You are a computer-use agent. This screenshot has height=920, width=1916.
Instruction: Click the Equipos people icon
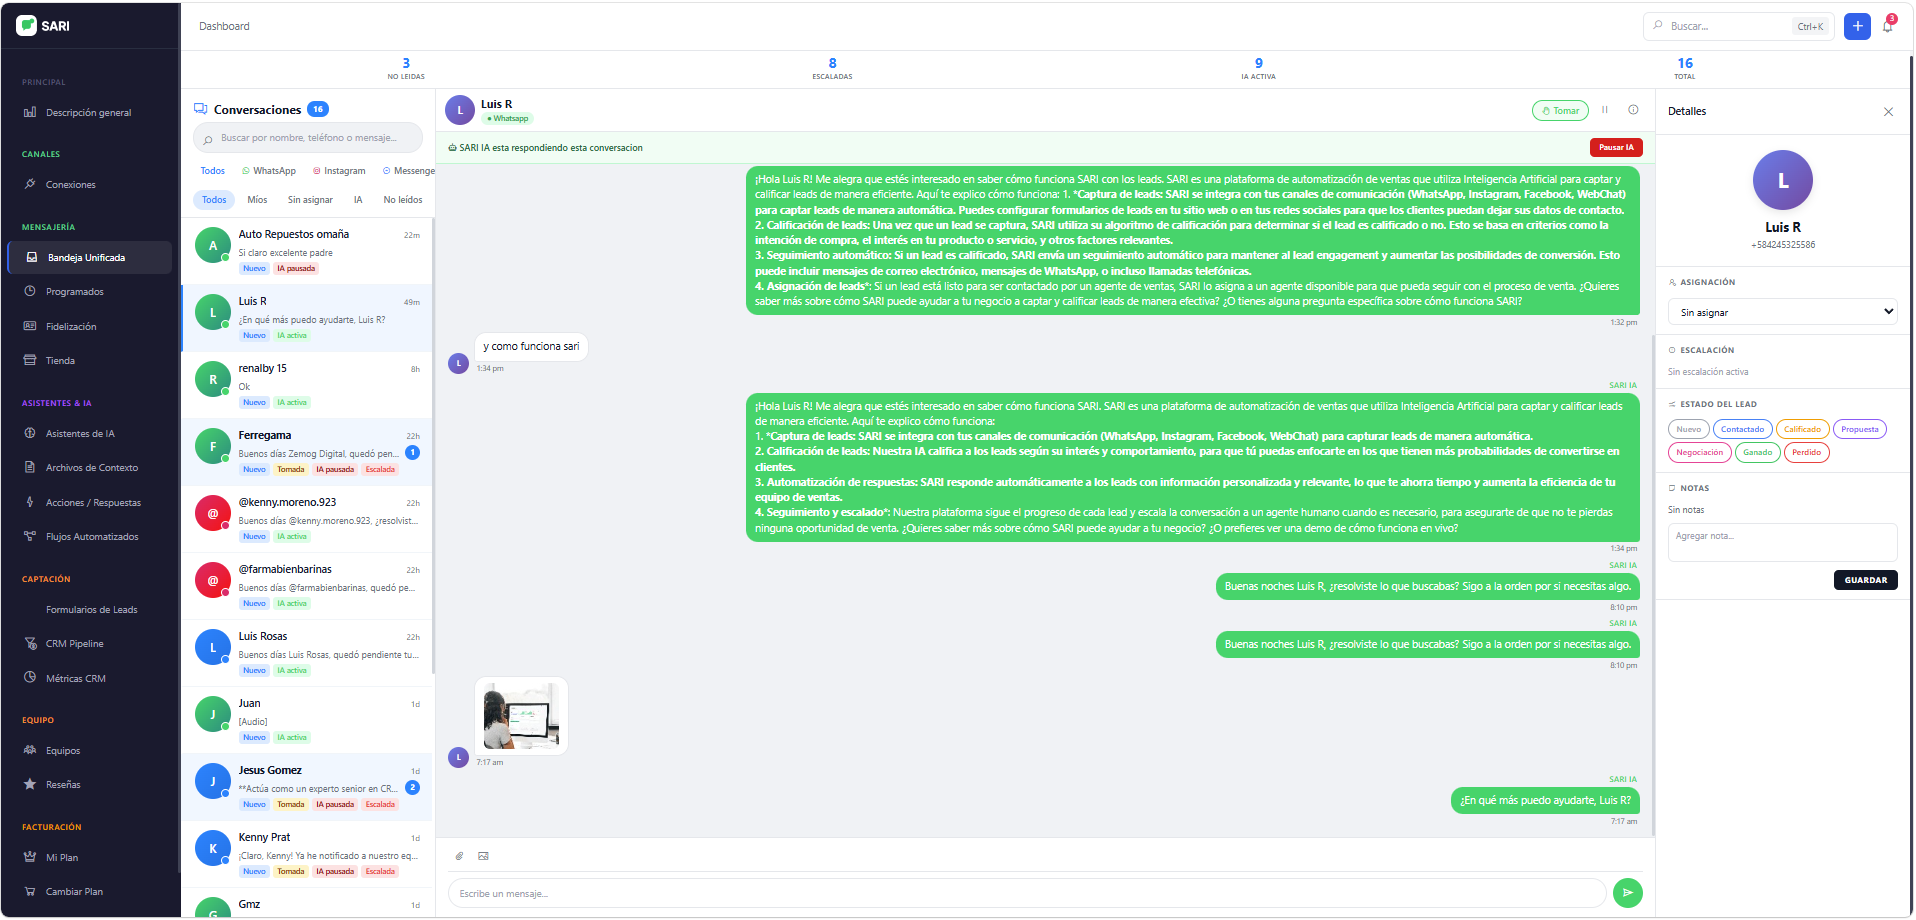(30, 751)
